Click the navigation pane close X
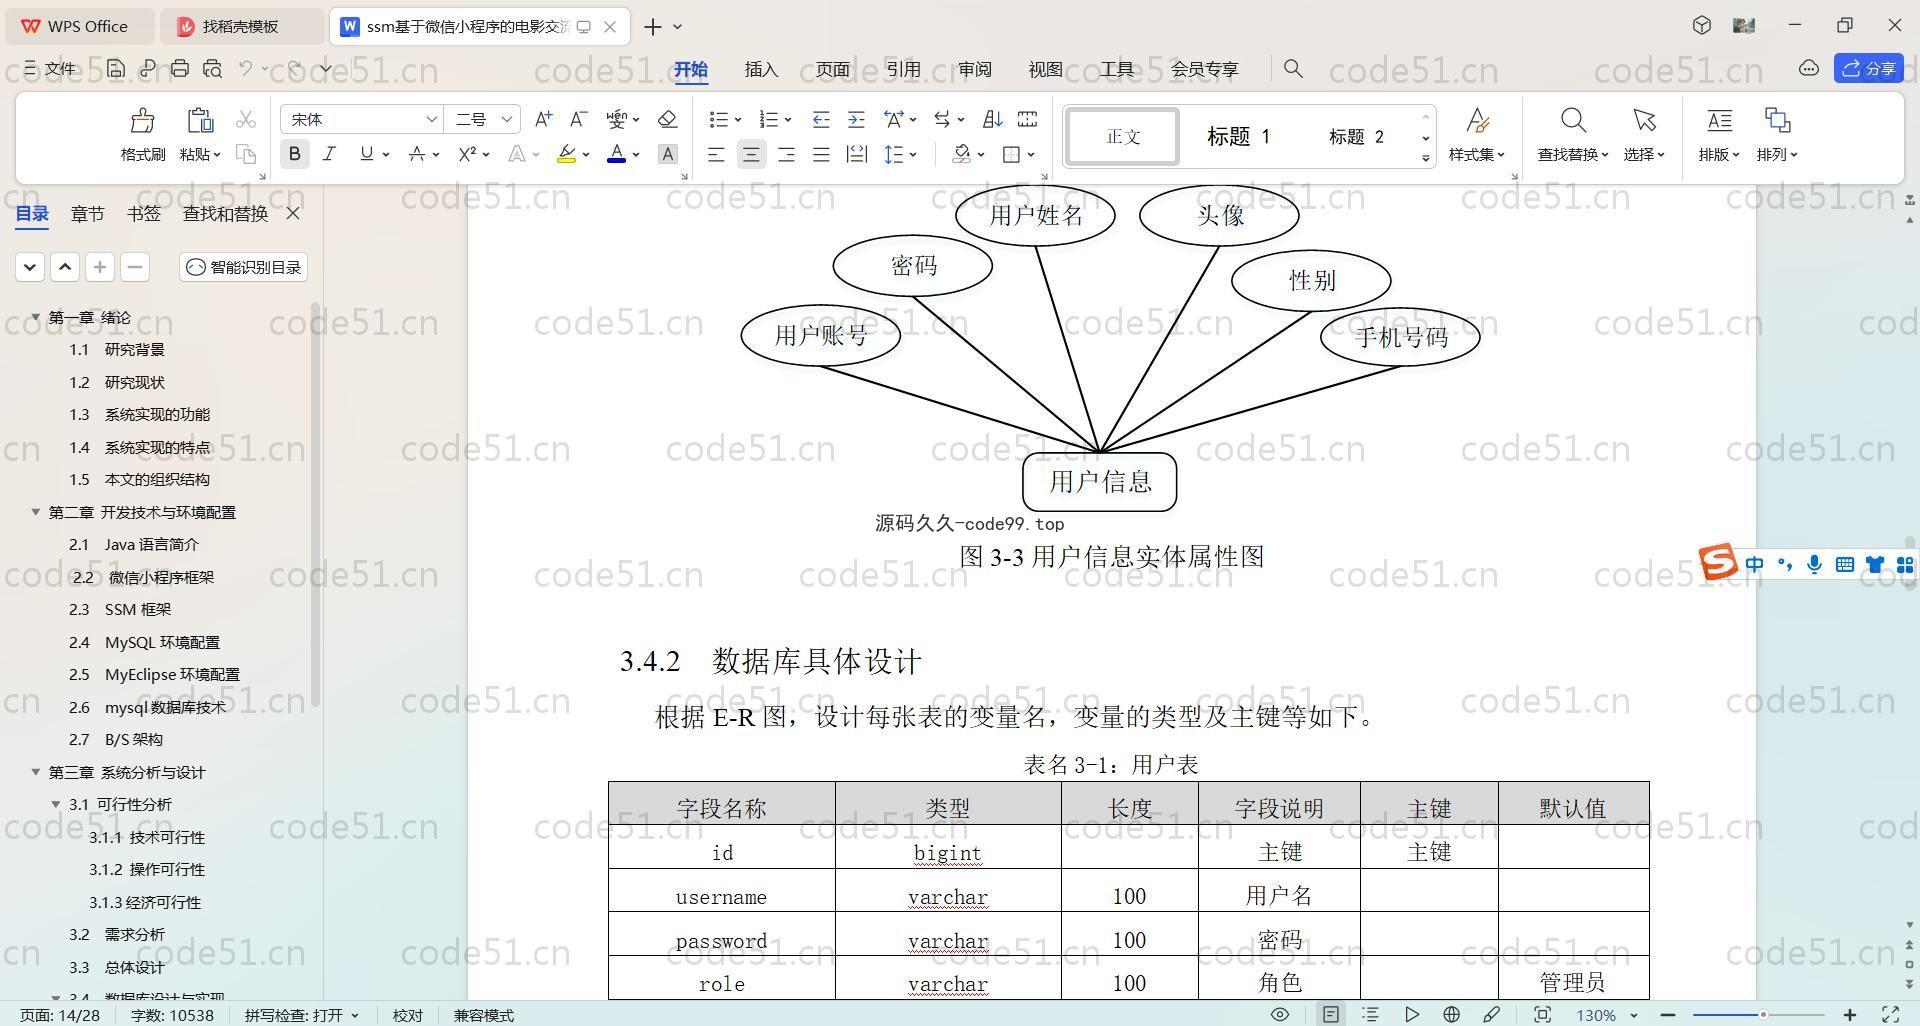Image resolution: width=1920 pixels, height=1026 pixels. [293, 213]
